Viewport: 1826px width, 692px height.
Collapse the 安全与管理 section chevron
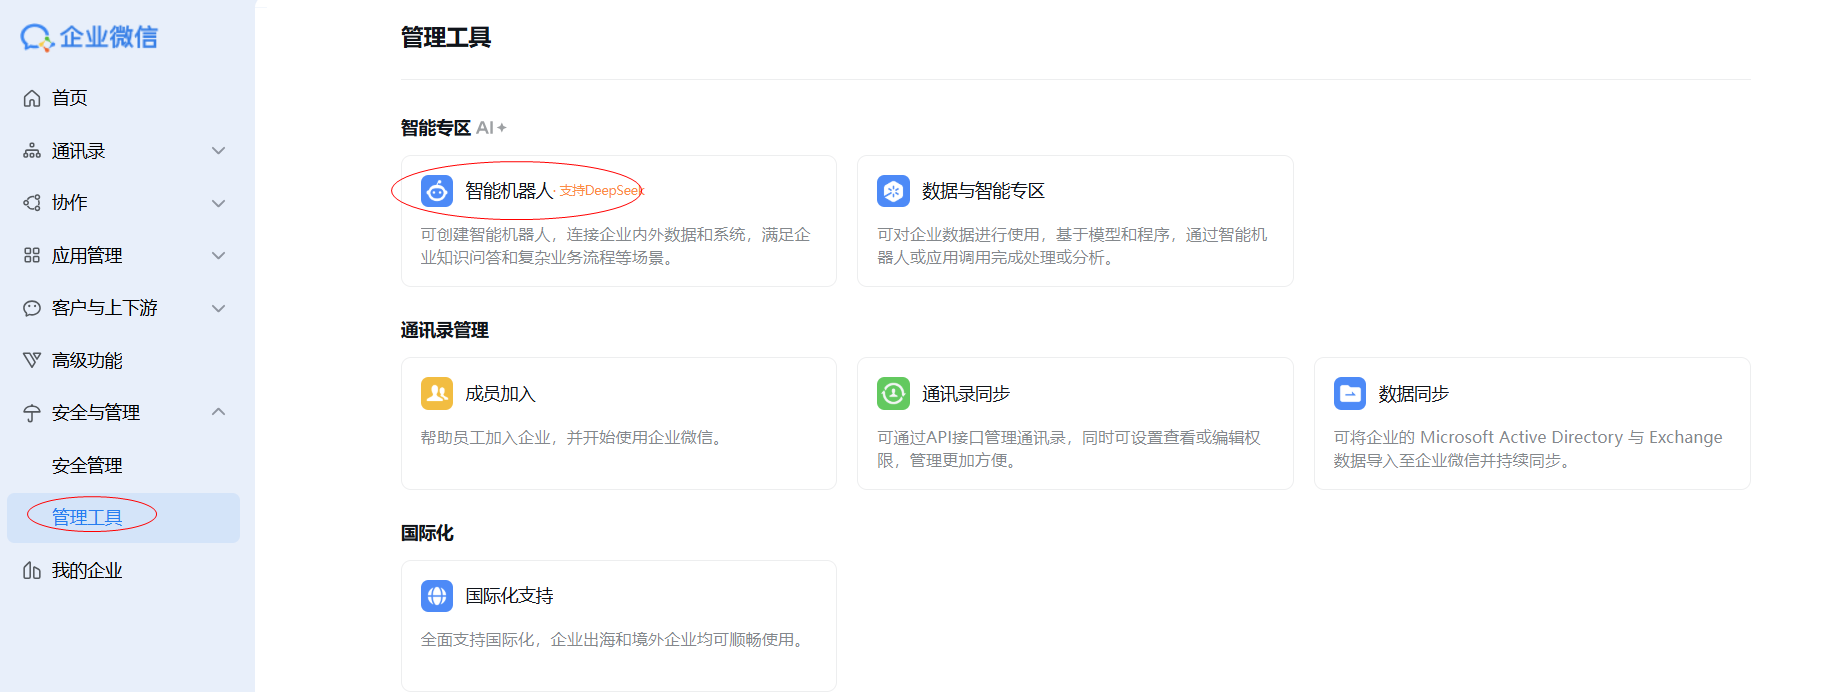coord(219,412)
